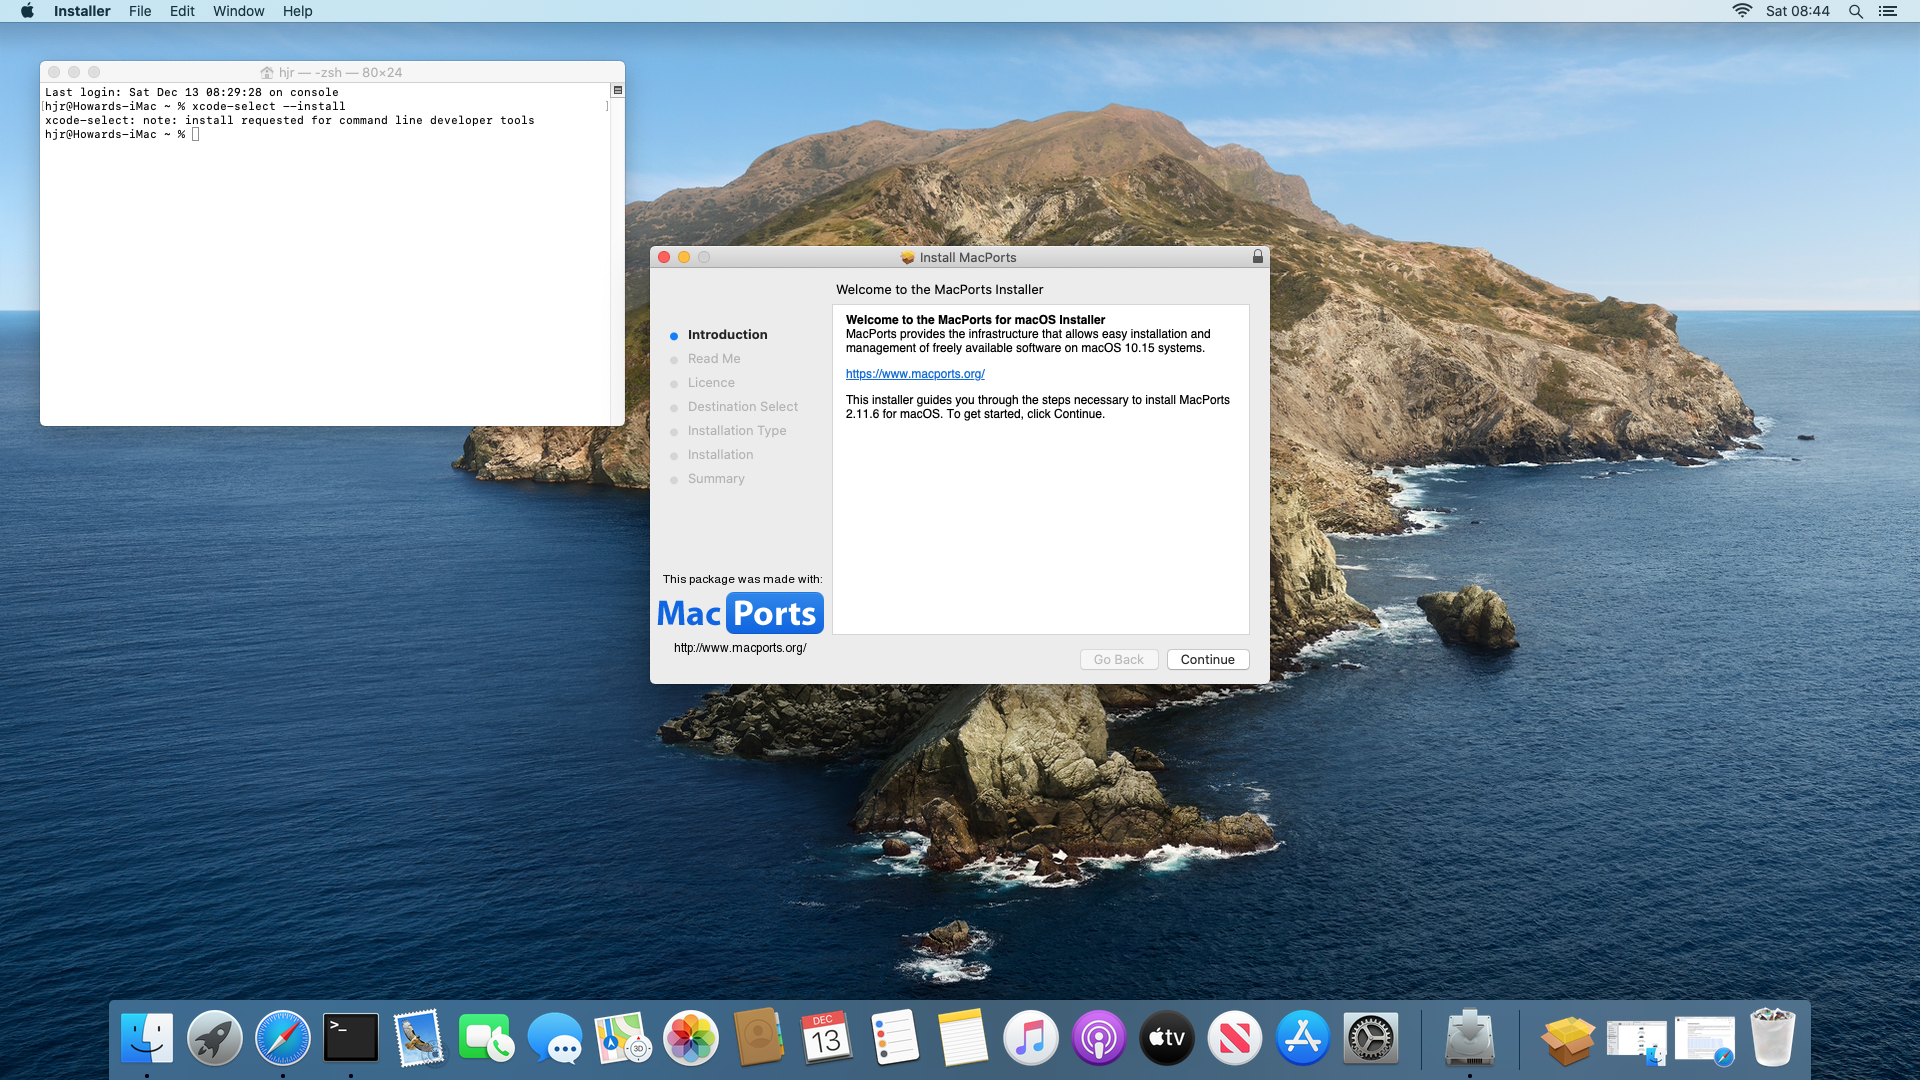Open Terminal from the Dock

tap(351, 1038)
